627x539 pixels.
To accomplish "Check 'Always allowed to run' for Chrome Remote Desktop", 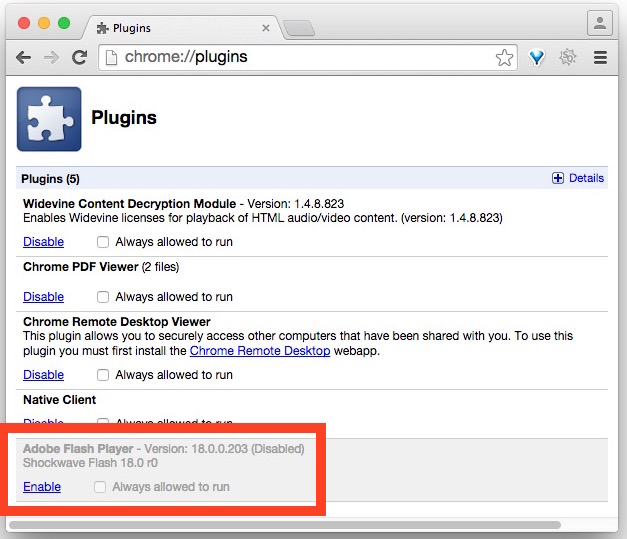I will [103, 375].
